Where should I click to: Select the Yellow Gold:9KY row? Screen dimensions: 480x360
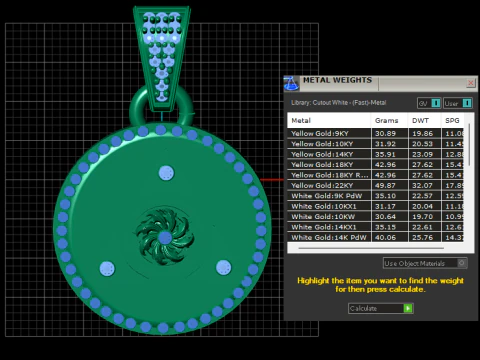(x=375, y=133)
